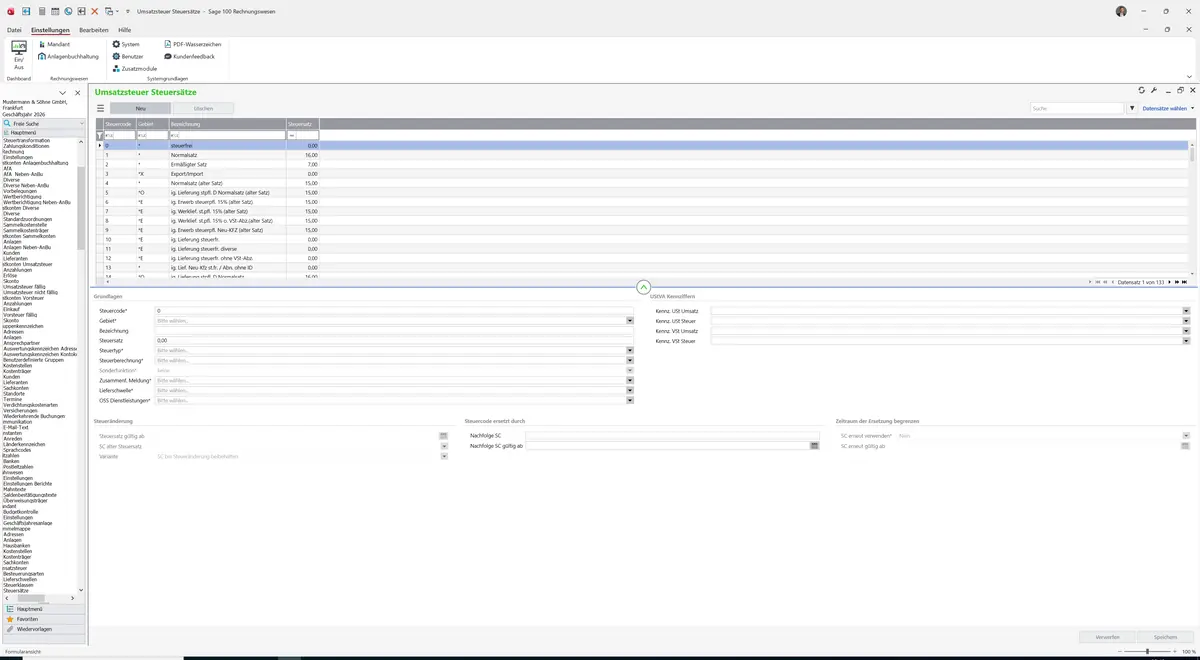Open Zusatzmodule in Systemgrundlagen

tap(135, 68)
